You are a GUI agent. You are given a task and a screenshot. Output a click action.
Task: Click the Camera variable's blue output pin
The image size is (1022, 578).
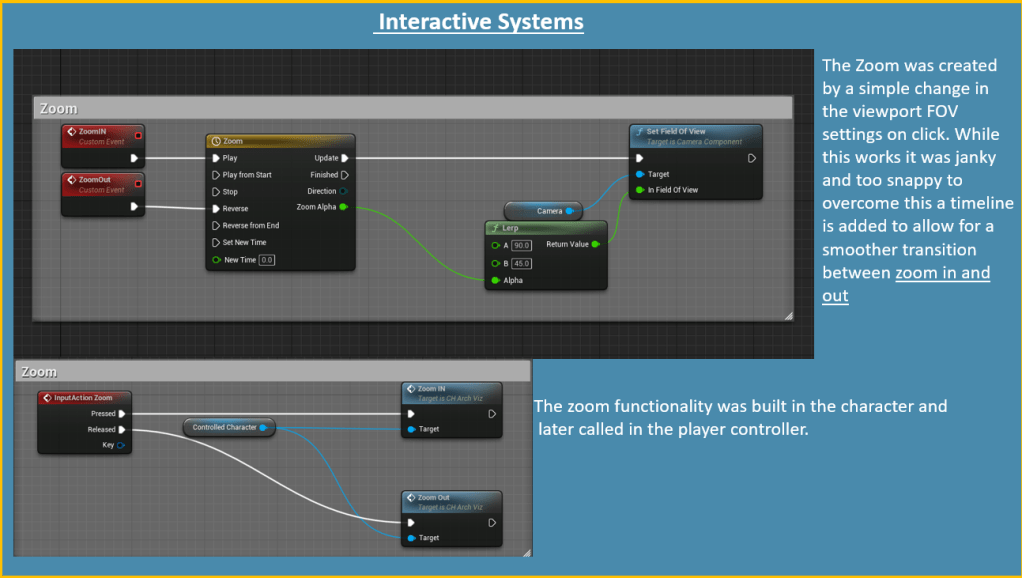click(x=569, y=211)
